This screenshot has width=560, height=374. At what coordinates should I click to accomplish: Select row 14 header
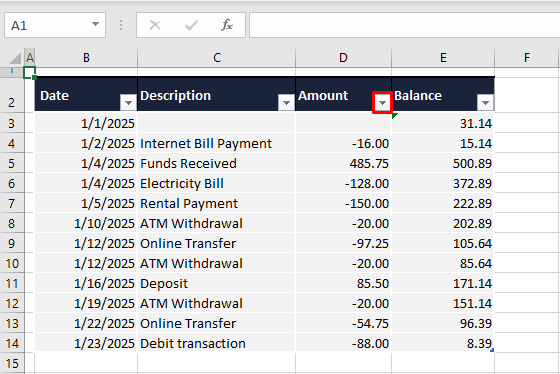[x=12, y=343]
